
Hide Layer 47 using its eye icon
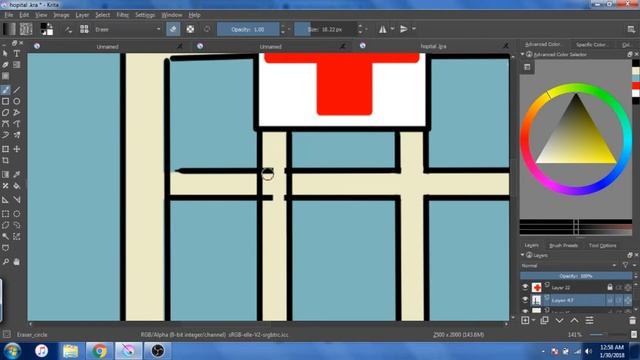click(525, 300)
